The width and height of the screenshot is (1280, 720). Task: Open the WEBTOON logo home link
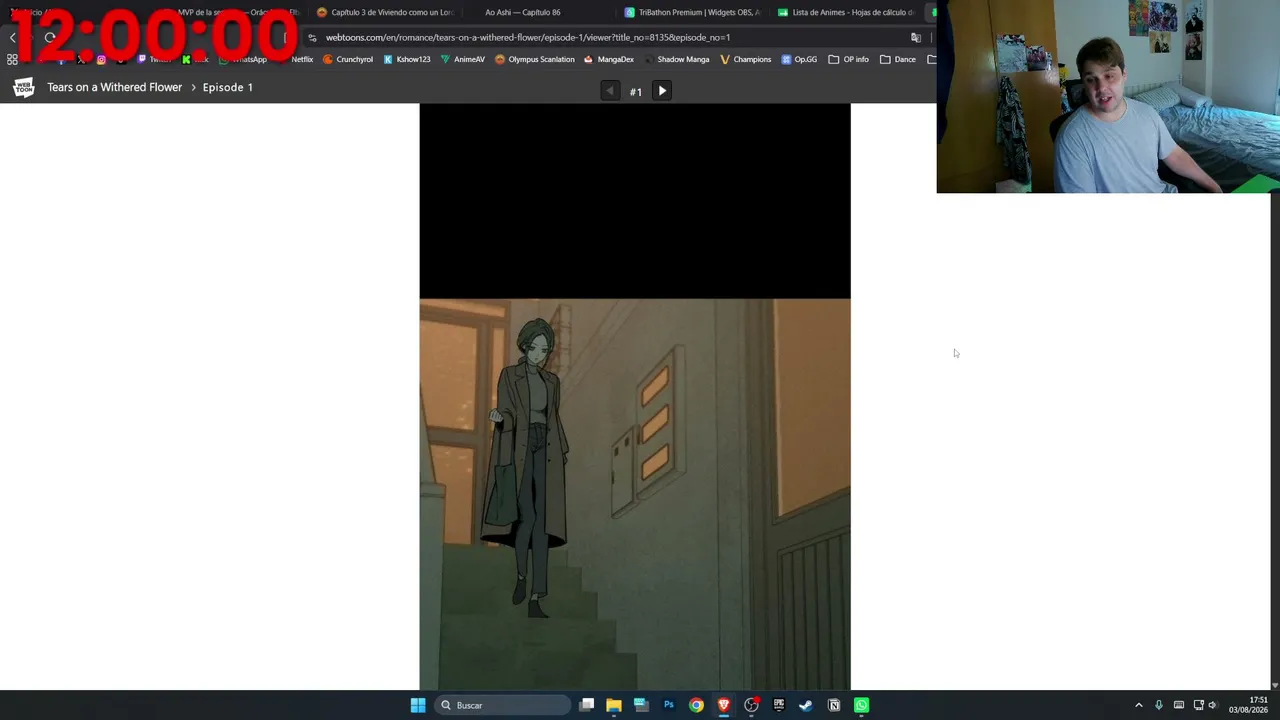point(24,88)
